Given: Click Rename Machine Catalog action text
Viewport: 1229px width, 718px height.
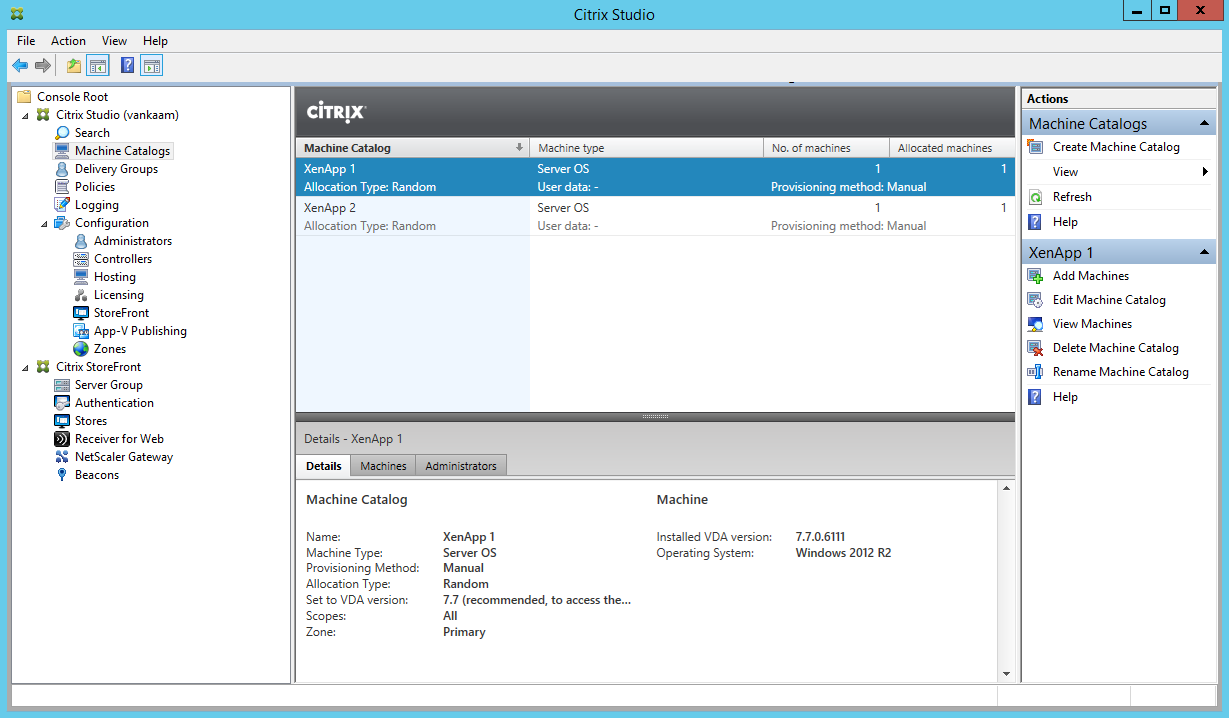Looking at the screenshot, I should pos(1121,372).
